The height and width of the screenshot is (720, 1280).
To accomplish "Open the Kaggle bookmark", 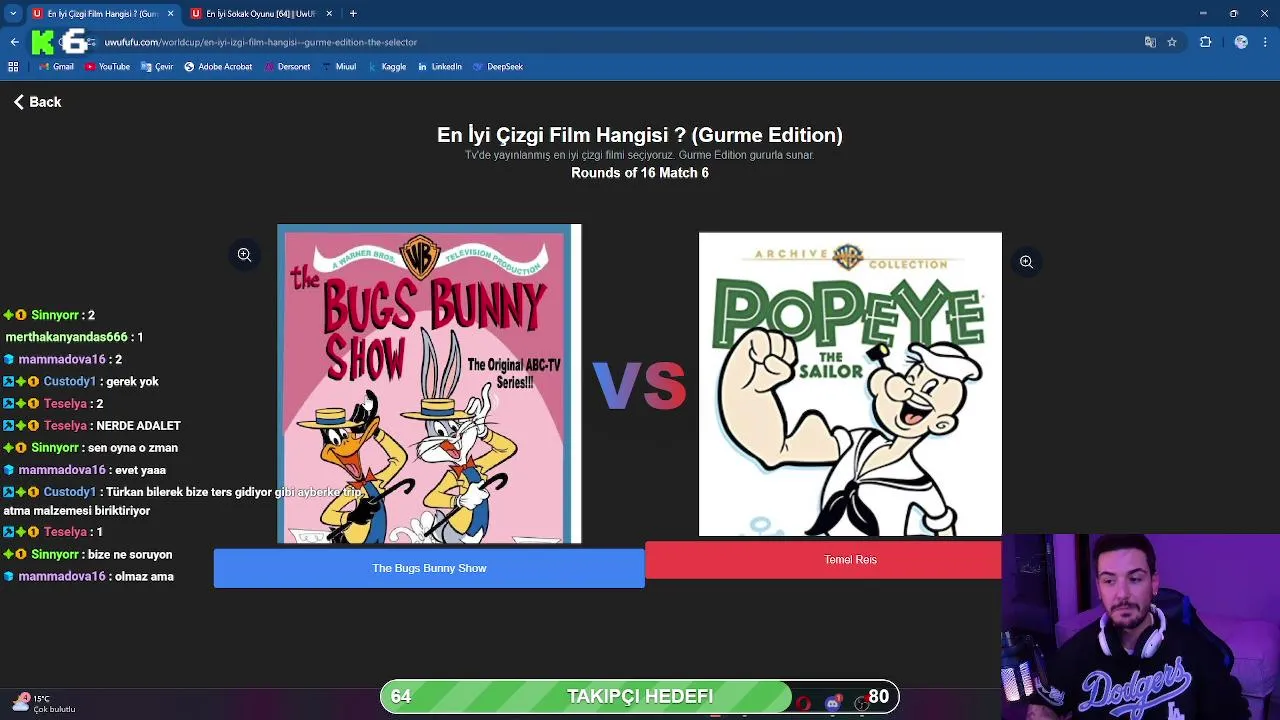I will pos(387,67).
